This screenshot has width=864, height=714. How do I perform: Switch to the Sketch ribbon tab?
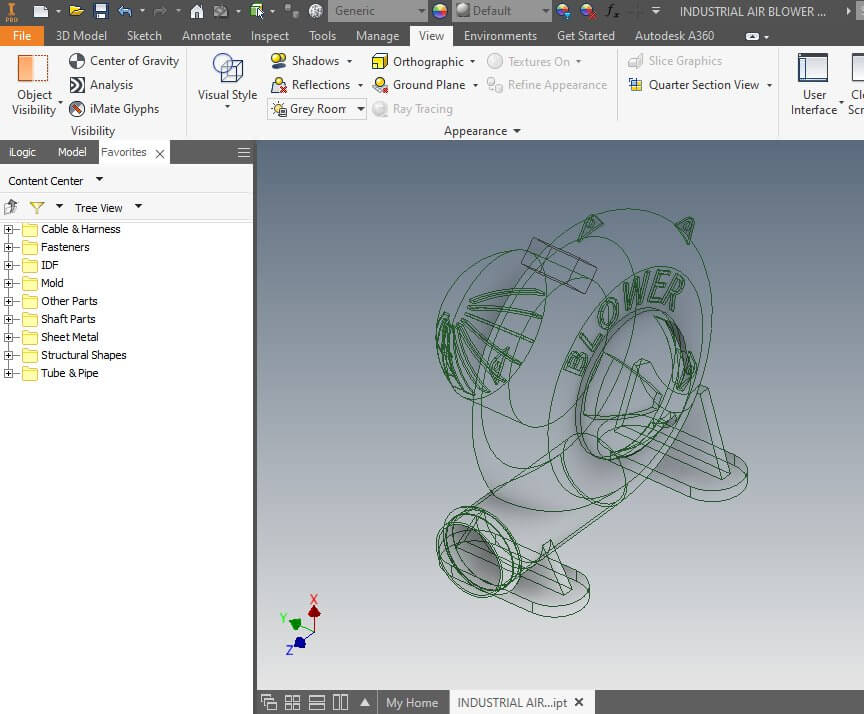(x=144, y=36)
